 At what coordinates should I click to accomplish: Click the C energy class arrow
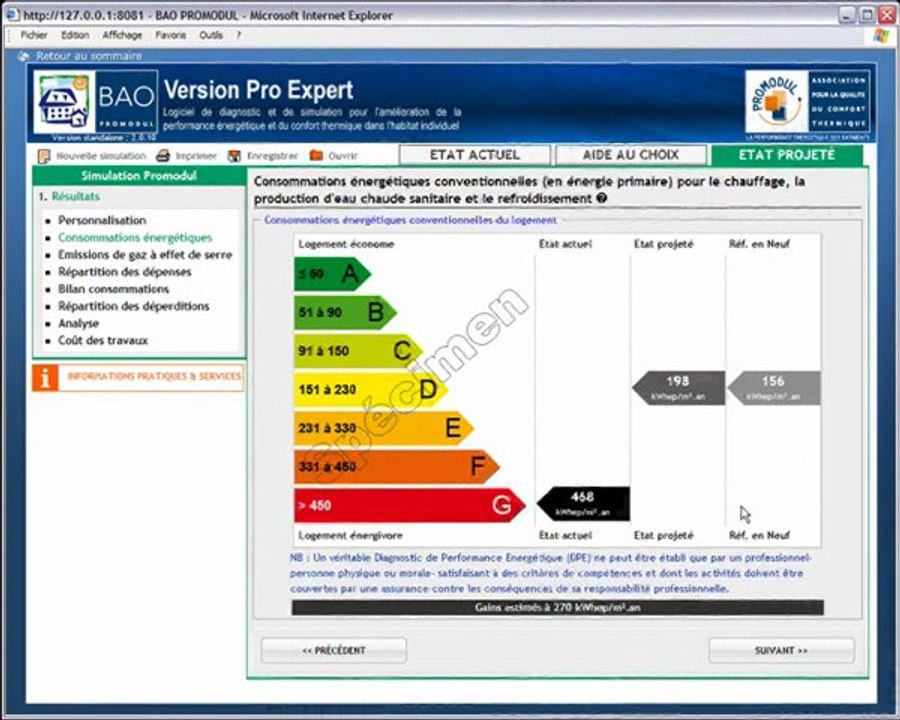pos(358,351)
